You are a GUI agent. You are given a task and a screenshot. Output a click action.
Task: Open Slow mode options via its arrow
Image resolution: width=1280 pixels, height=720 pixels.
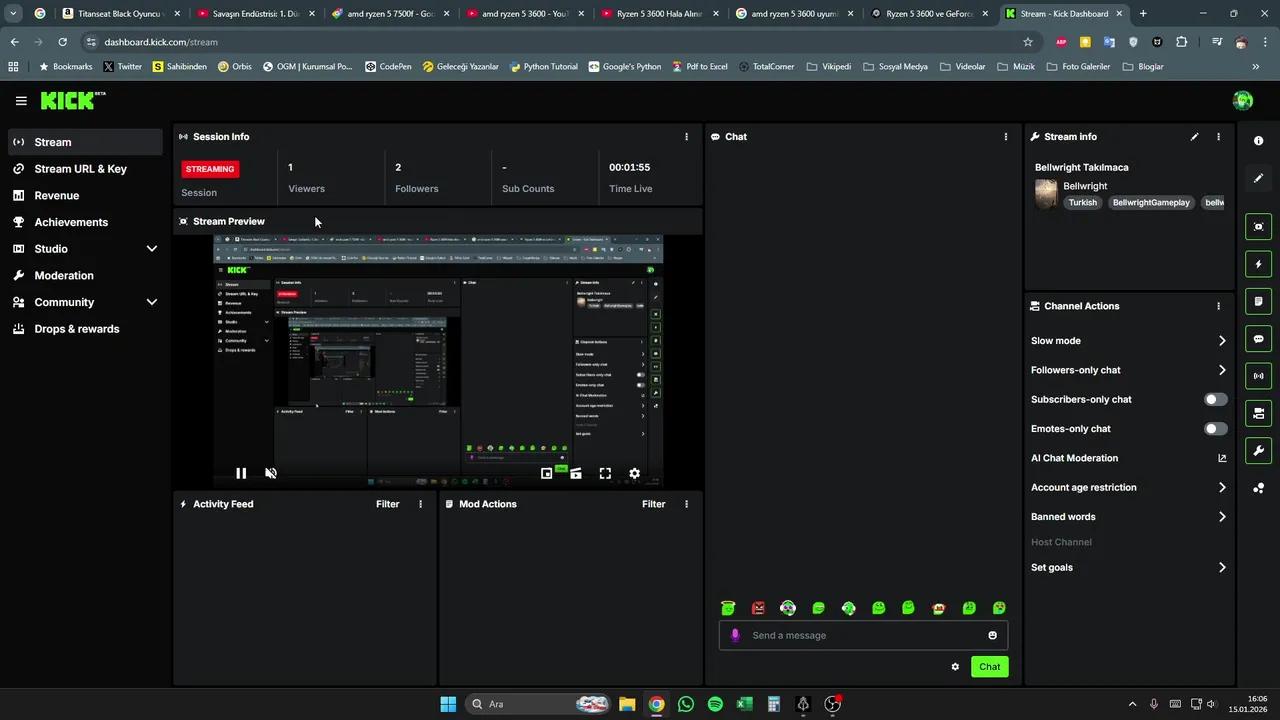[x=1222, y=341]
